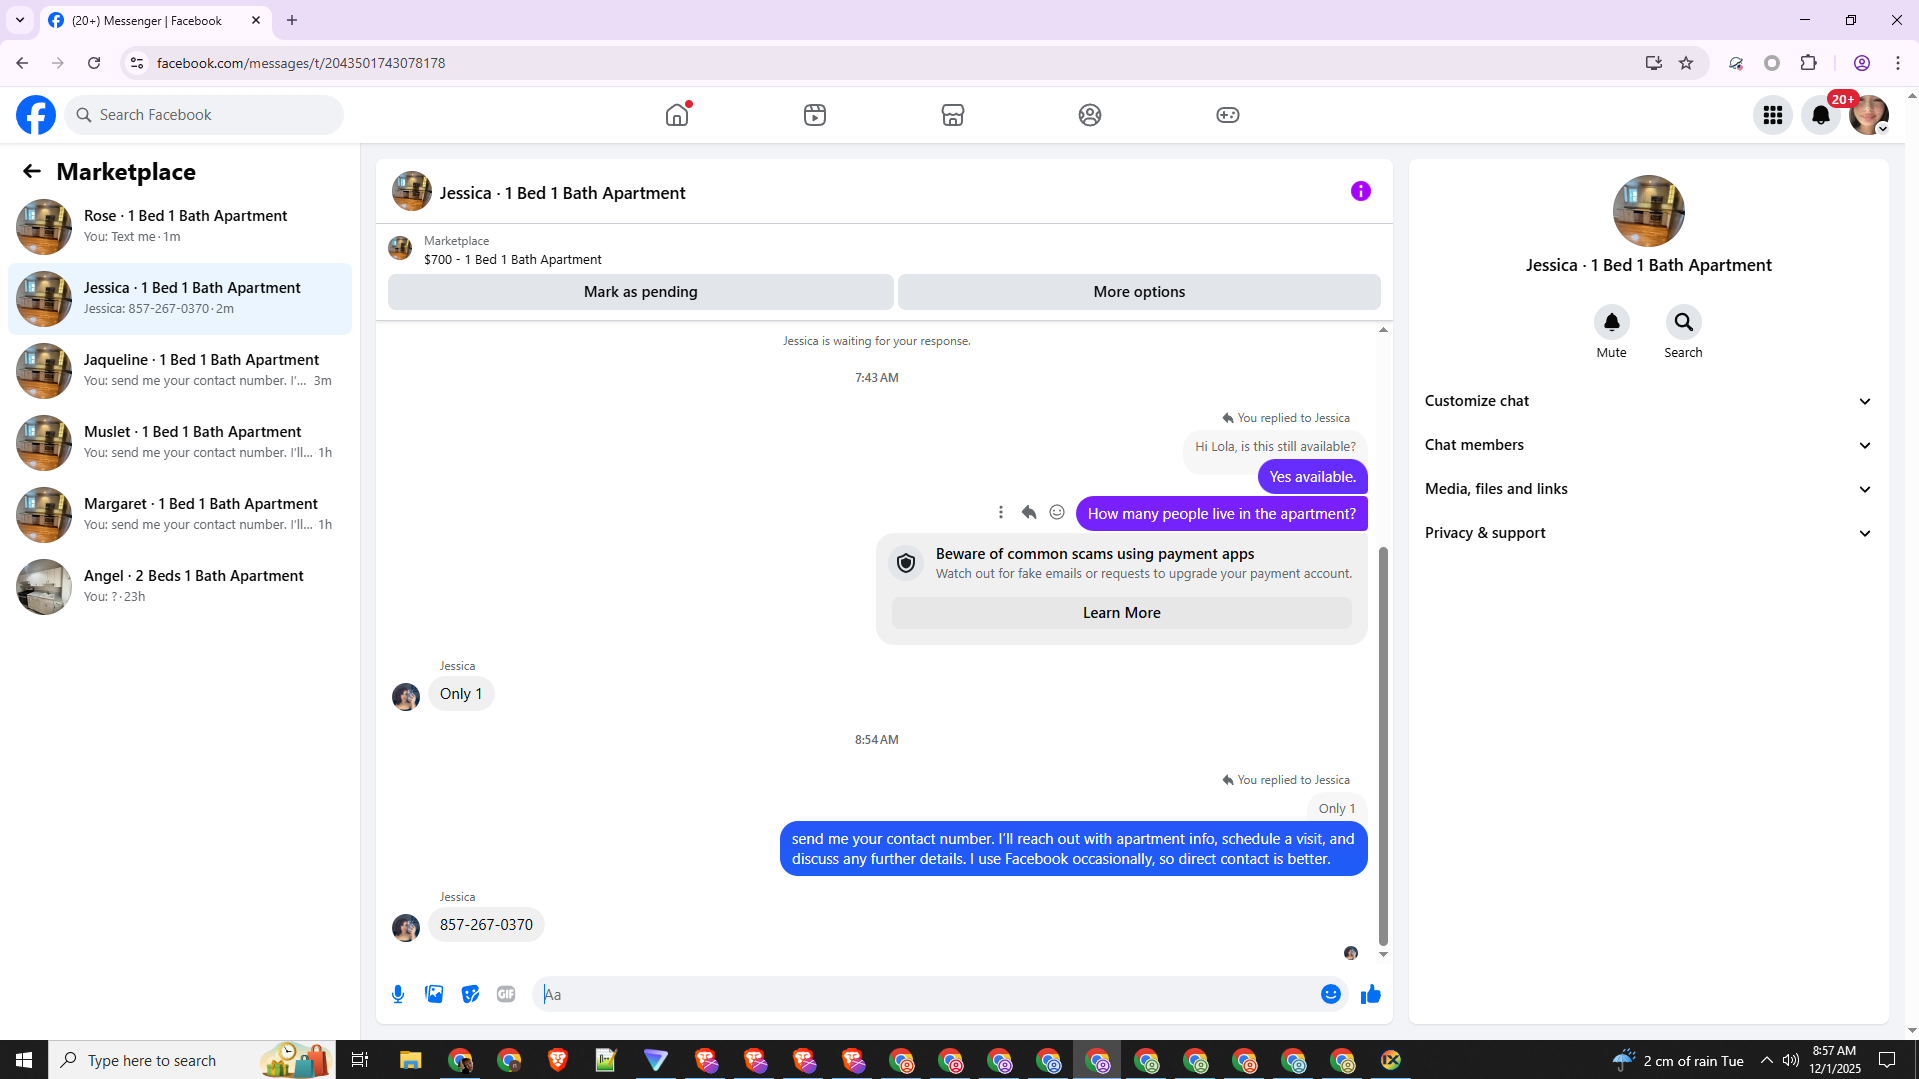
Task: Open new browser tab
Action: [292, 20]
